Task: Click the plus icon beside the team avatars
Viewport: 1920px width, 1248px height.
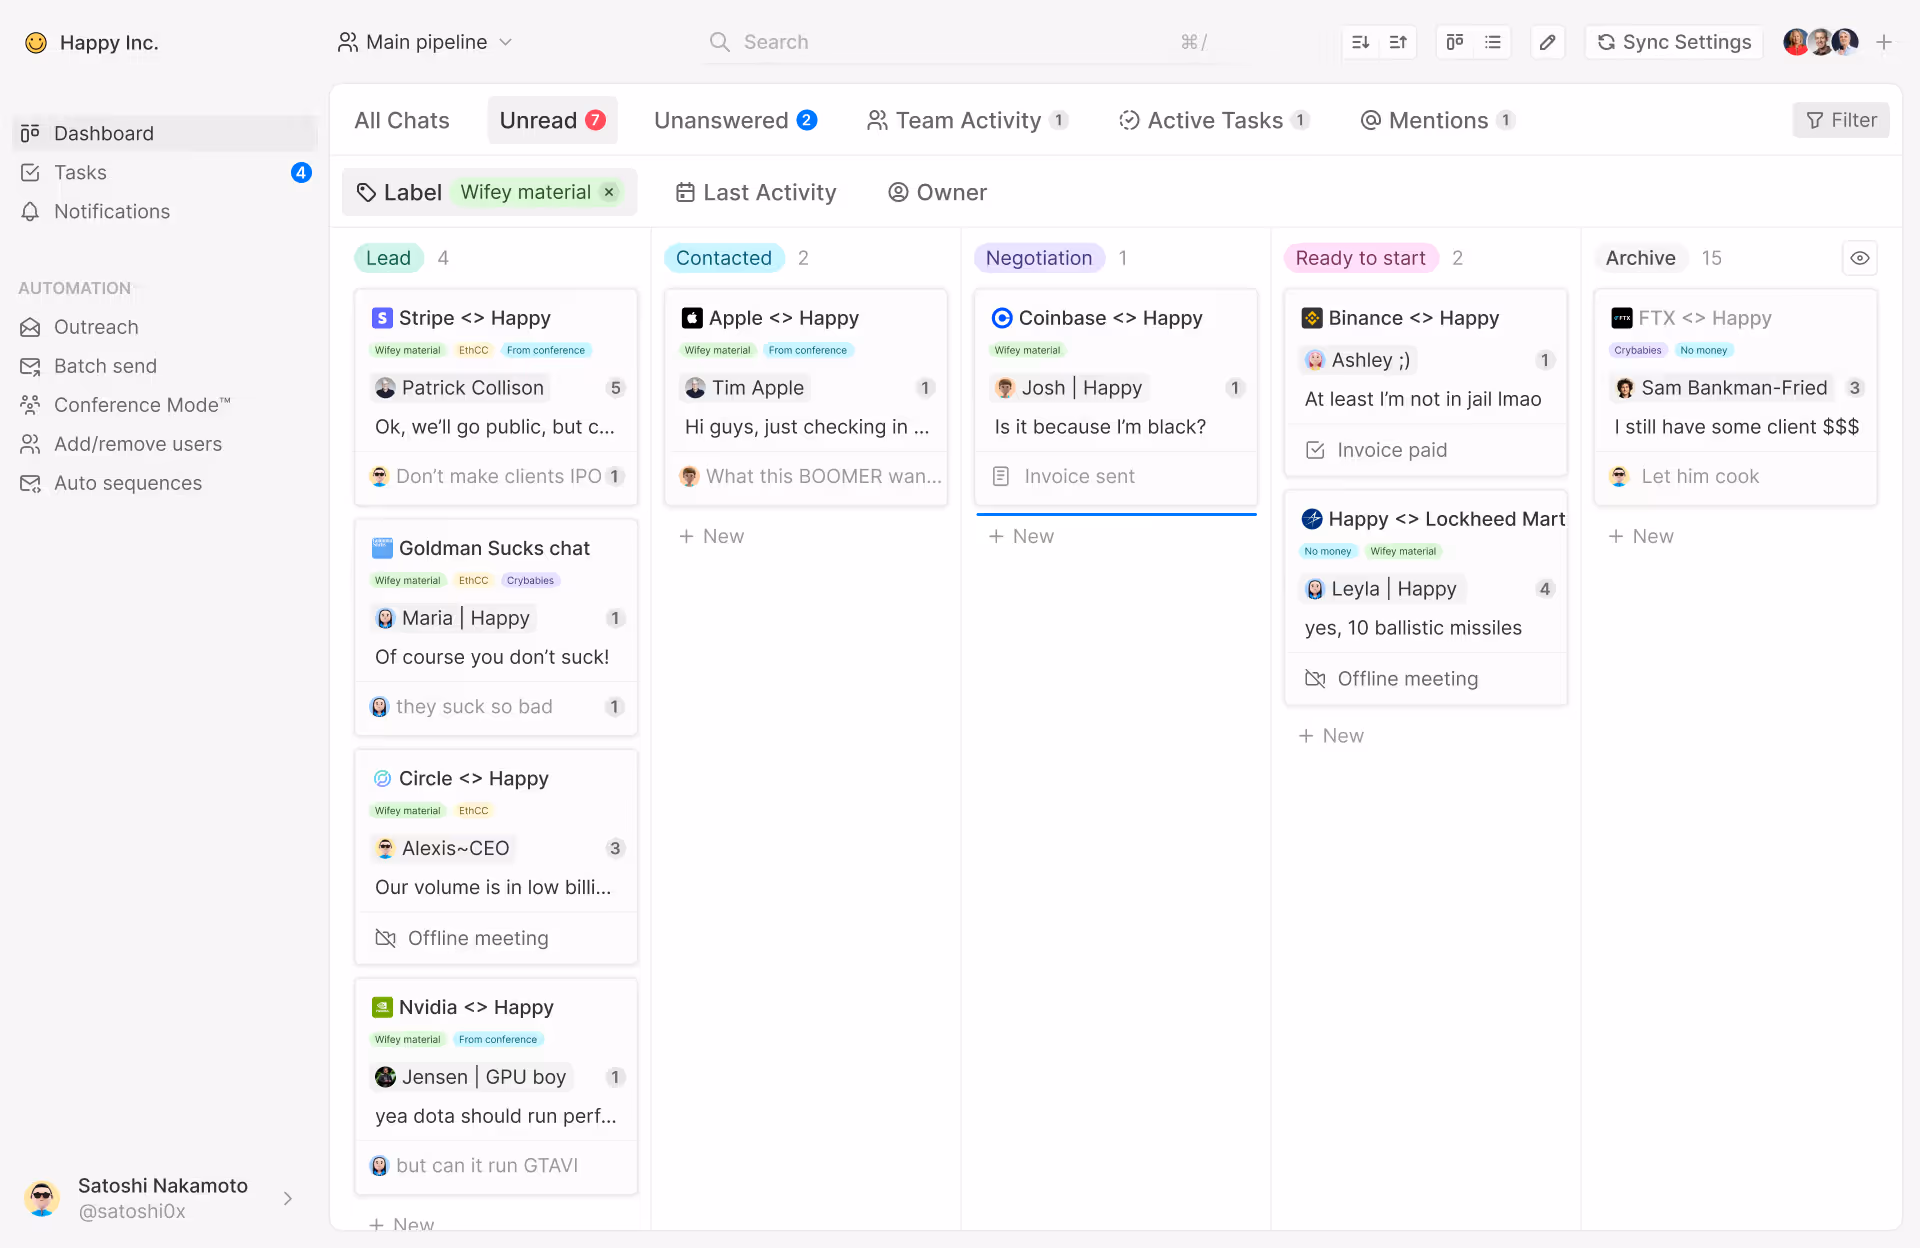Action: (x=1884, y=42)
